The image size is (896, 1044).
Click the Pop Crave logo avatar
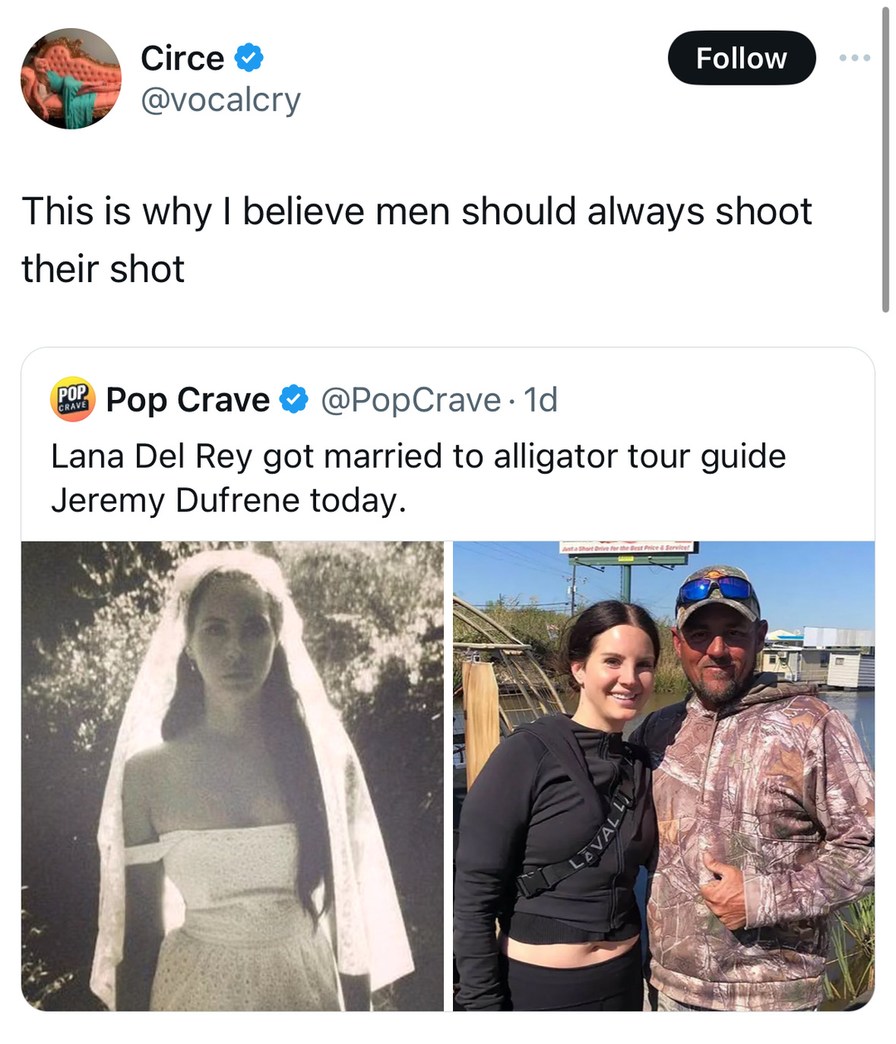coord(72,400)
